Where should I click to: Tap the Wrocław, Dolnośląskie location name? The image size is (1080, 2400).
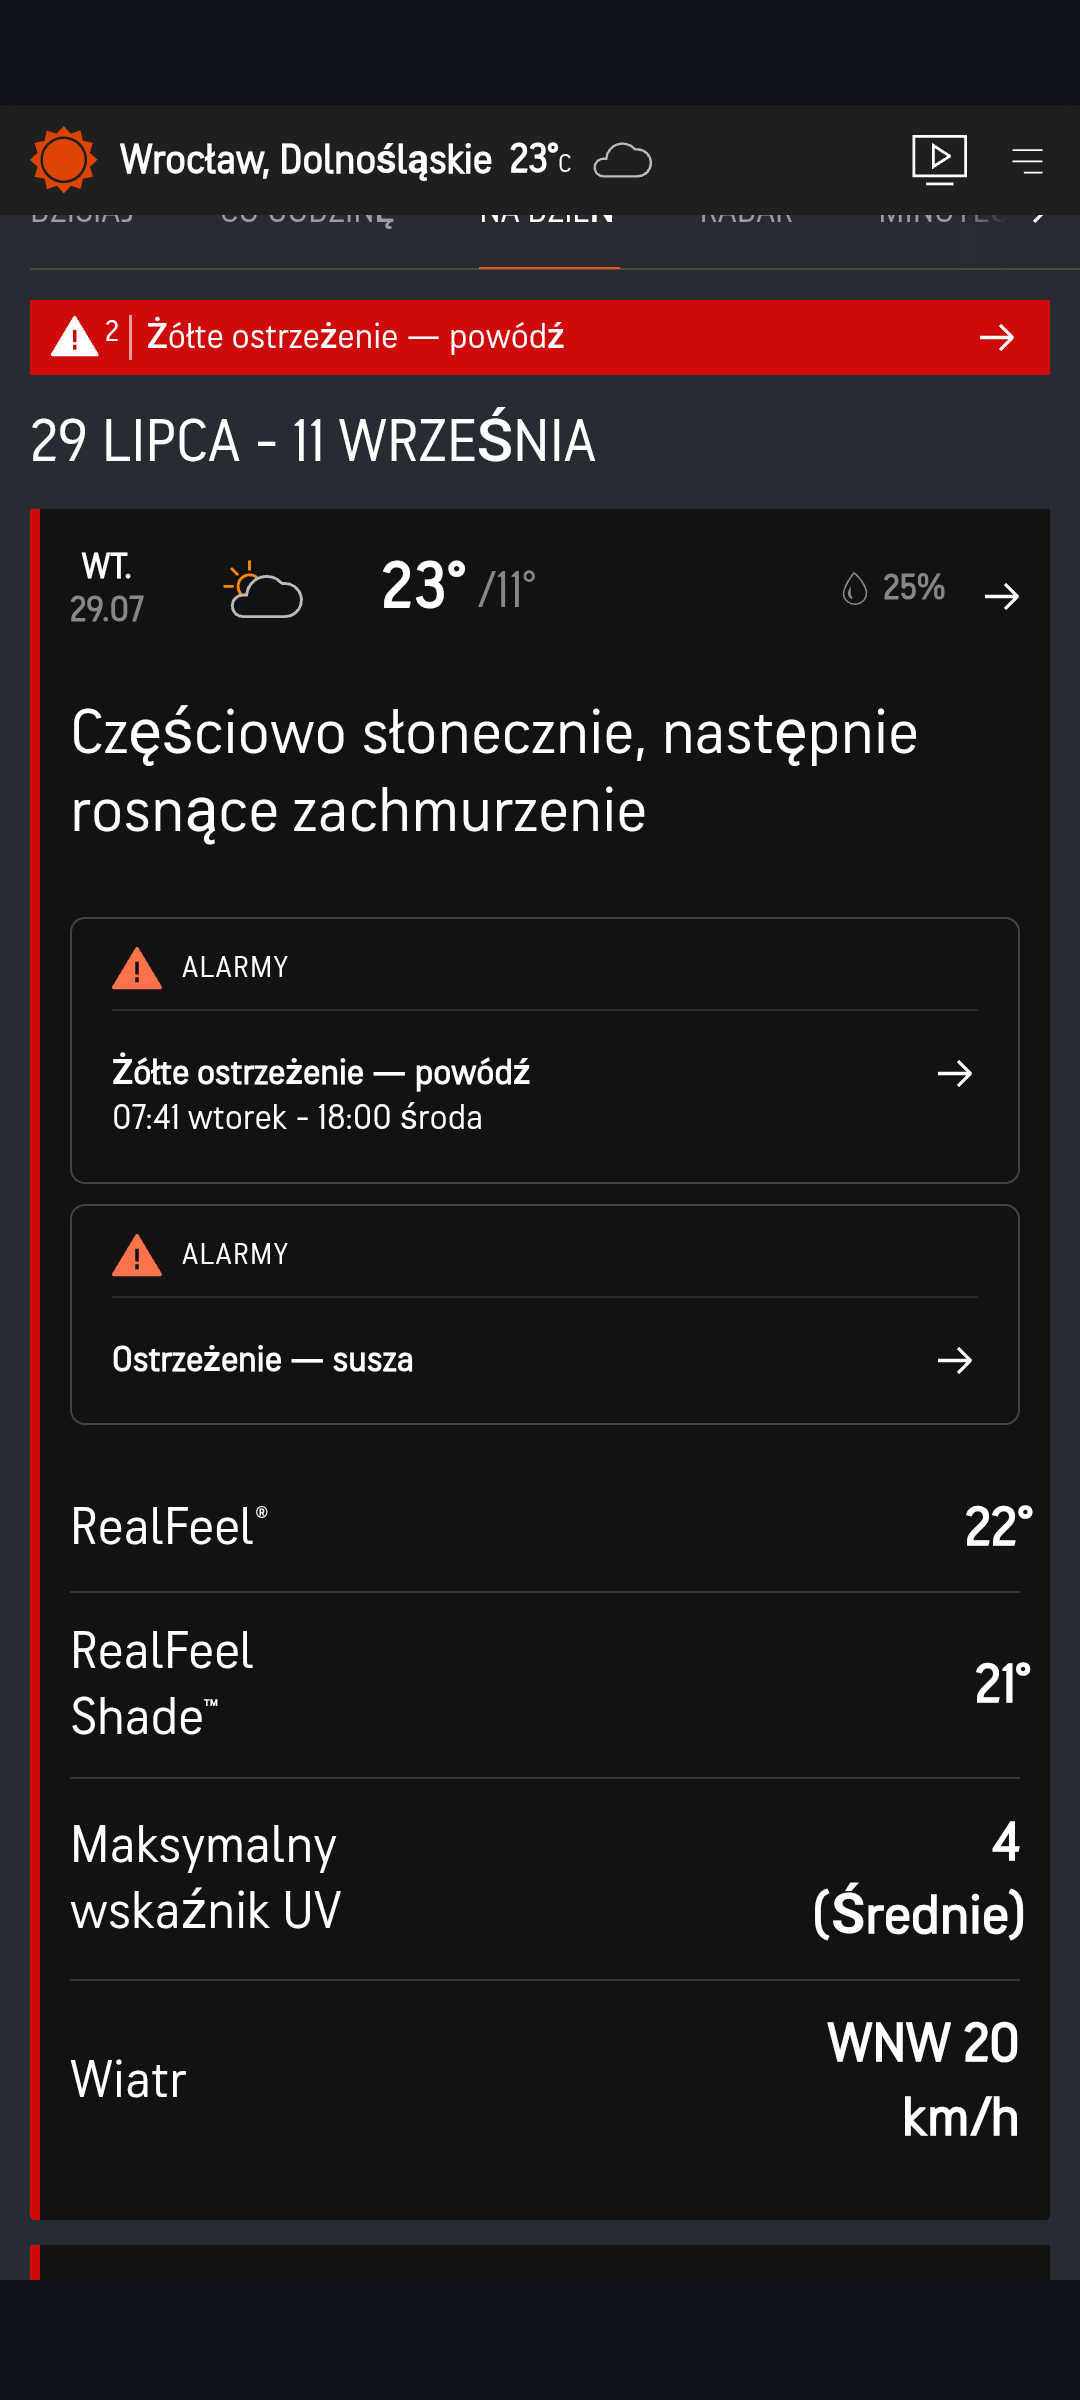pos(306,160)
